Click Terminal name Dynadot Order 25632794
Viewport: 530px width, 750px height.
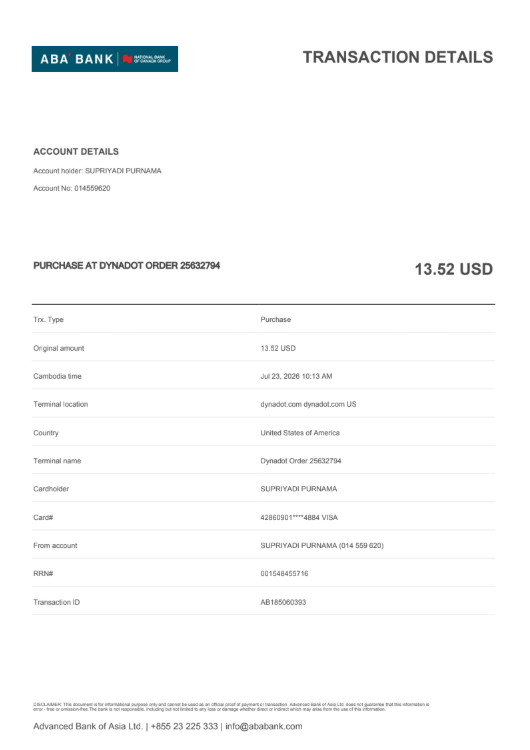[x=300, y=461]
